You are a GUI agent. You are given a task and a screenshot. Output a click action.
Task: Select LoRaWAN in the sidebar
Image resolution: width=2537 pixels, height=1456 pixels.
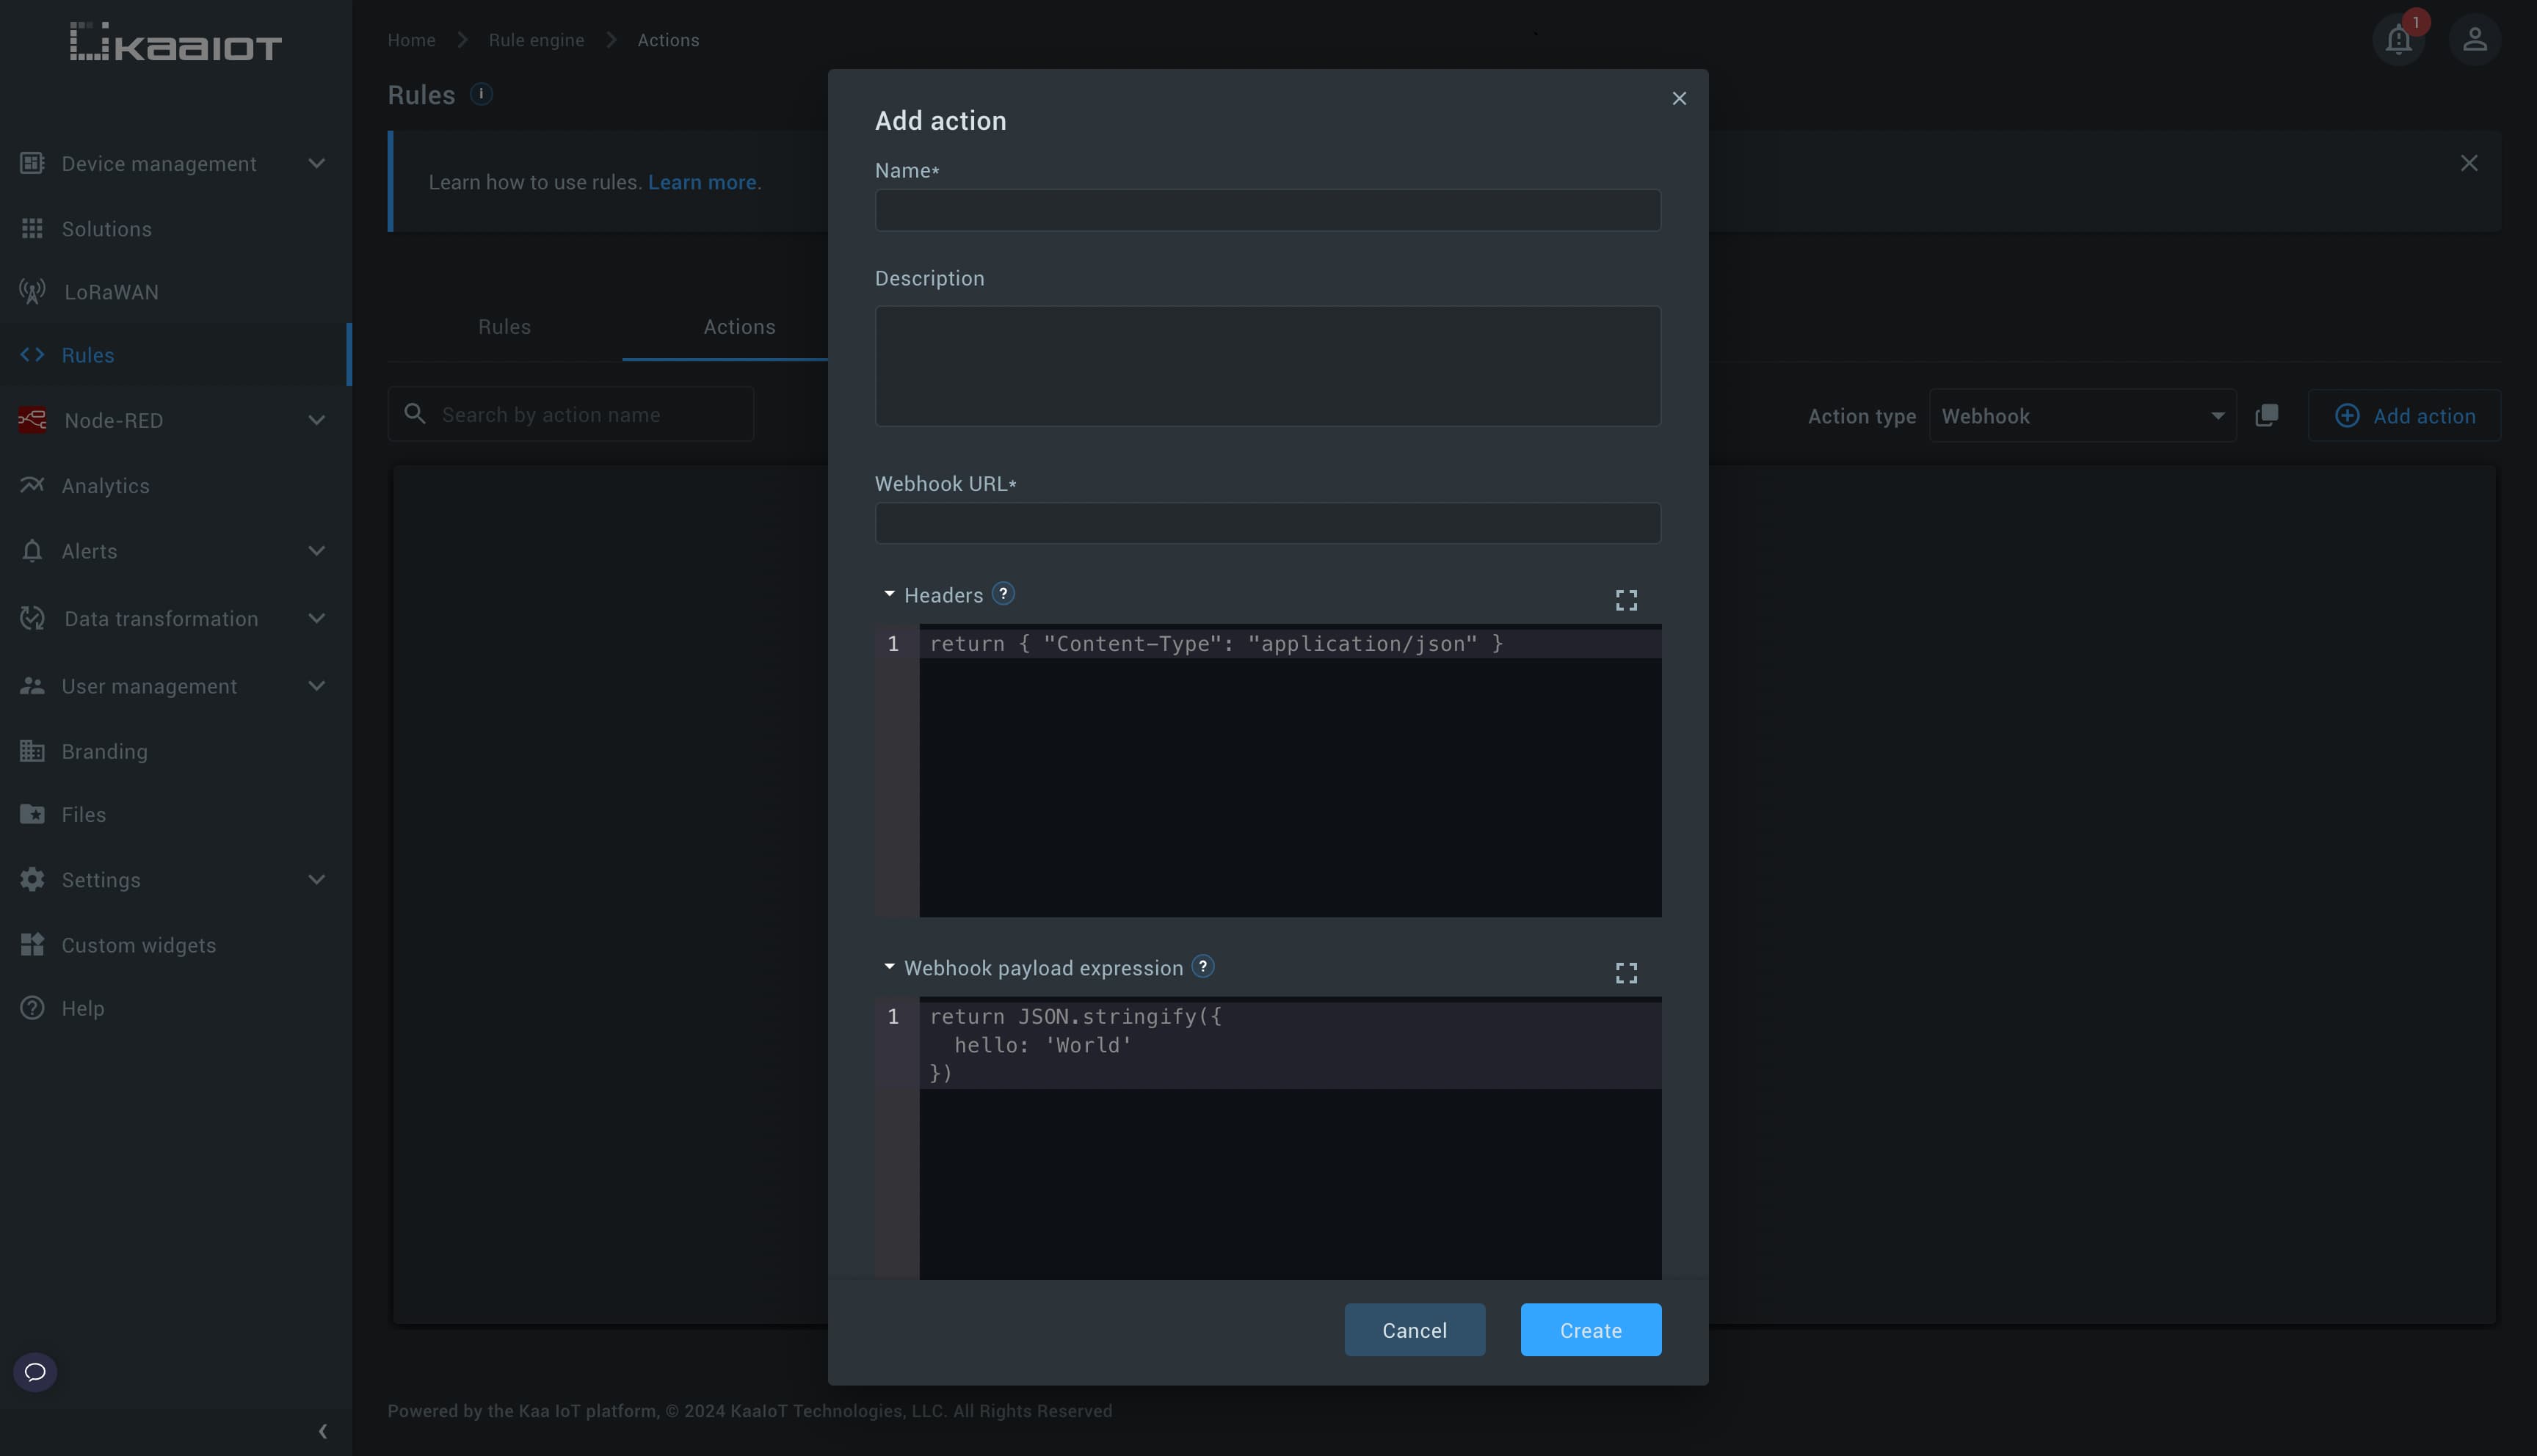(175, 292)
